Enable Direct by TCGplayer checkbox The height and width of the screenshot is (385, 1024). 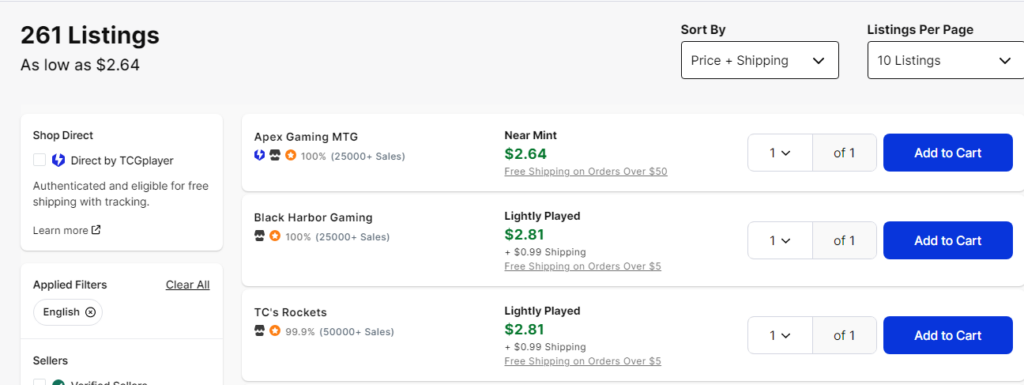(39, 160)
